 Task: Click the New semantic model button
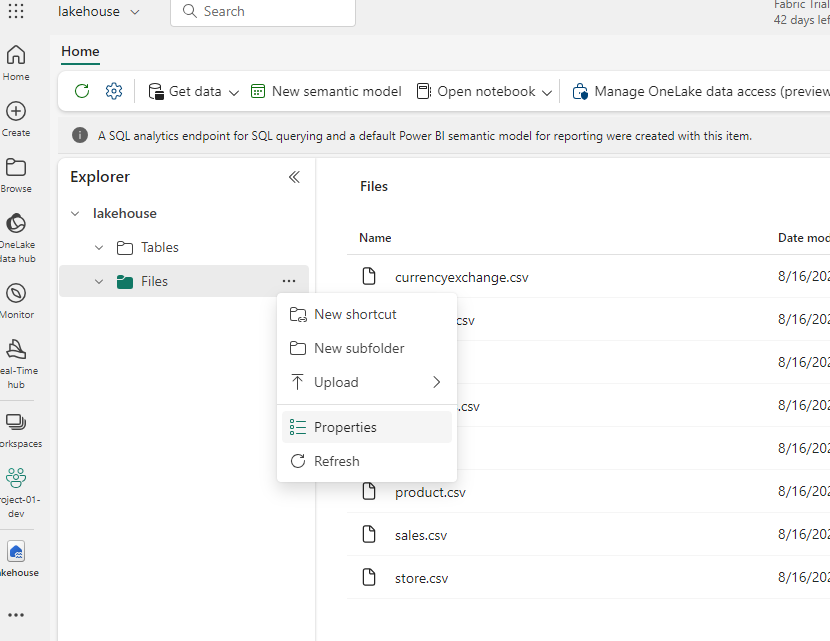point(326,91)
